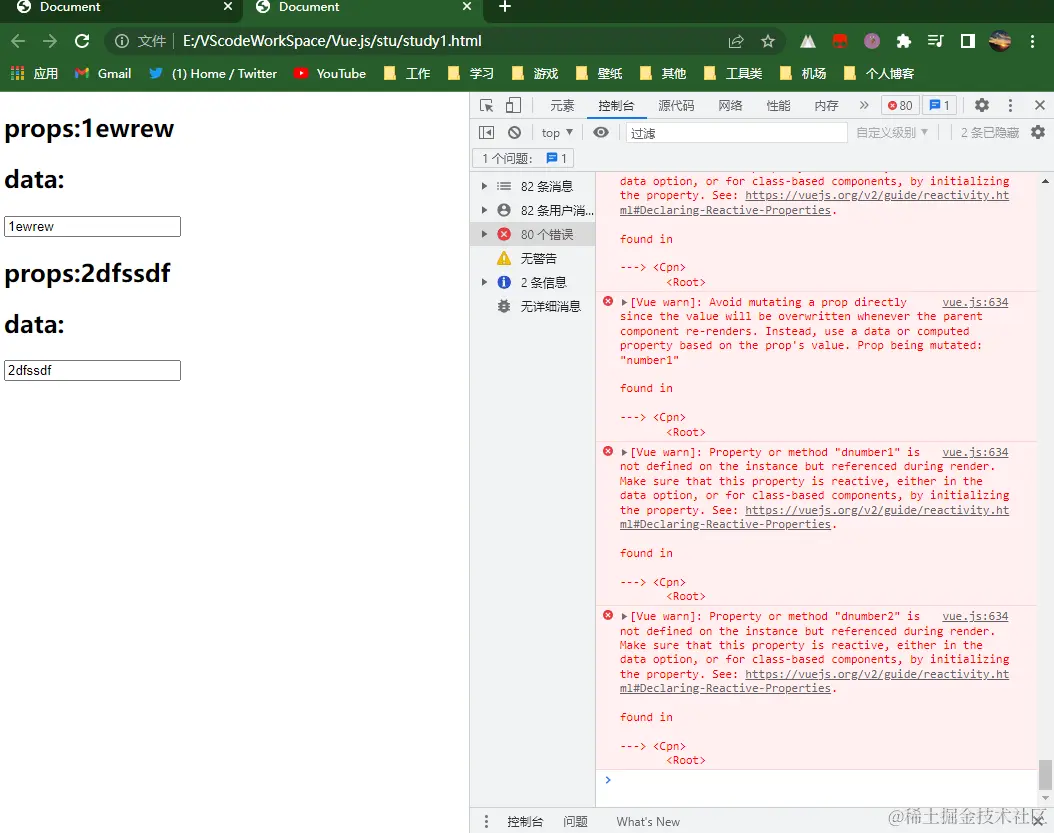Open a new browser tab
Image resolution: width=1054 pixels, height=833 pixels.
(505, 7)
